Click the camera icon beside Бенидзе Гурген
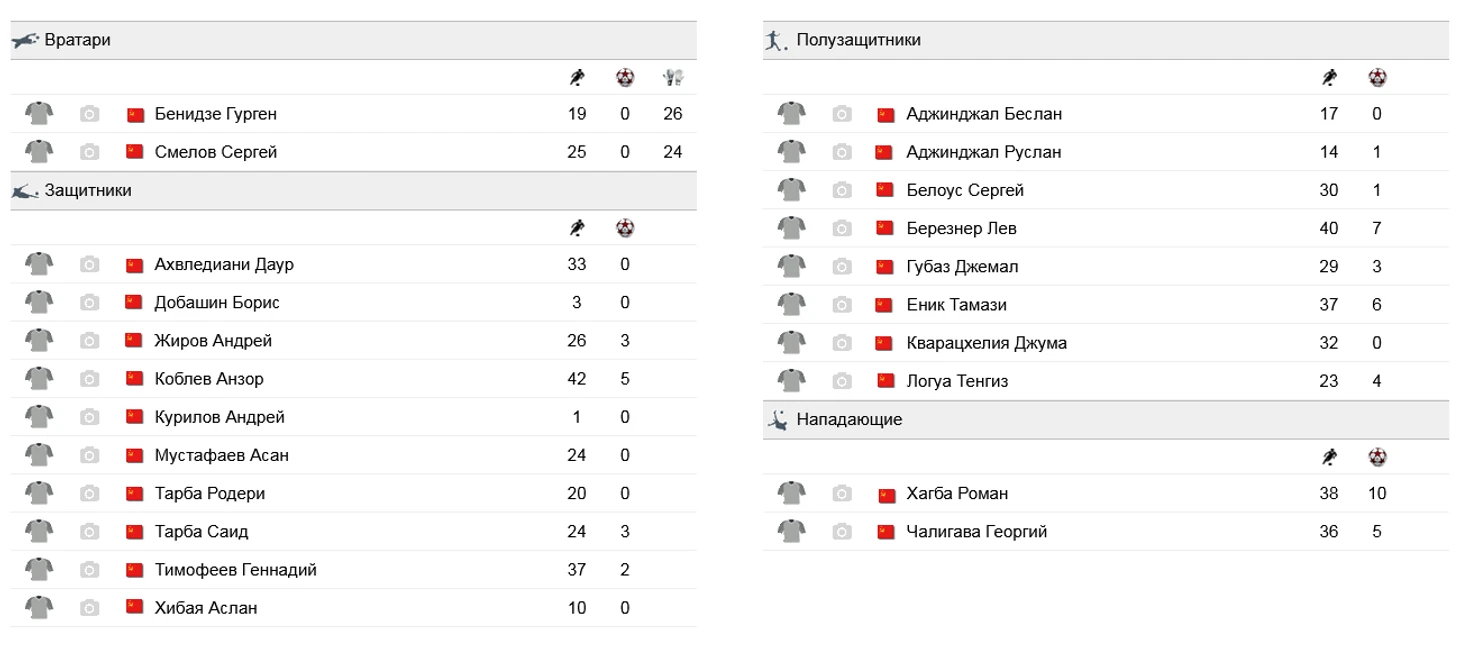Image resolution: width=1460 pixels, height=655 pixels. [90, 114]
